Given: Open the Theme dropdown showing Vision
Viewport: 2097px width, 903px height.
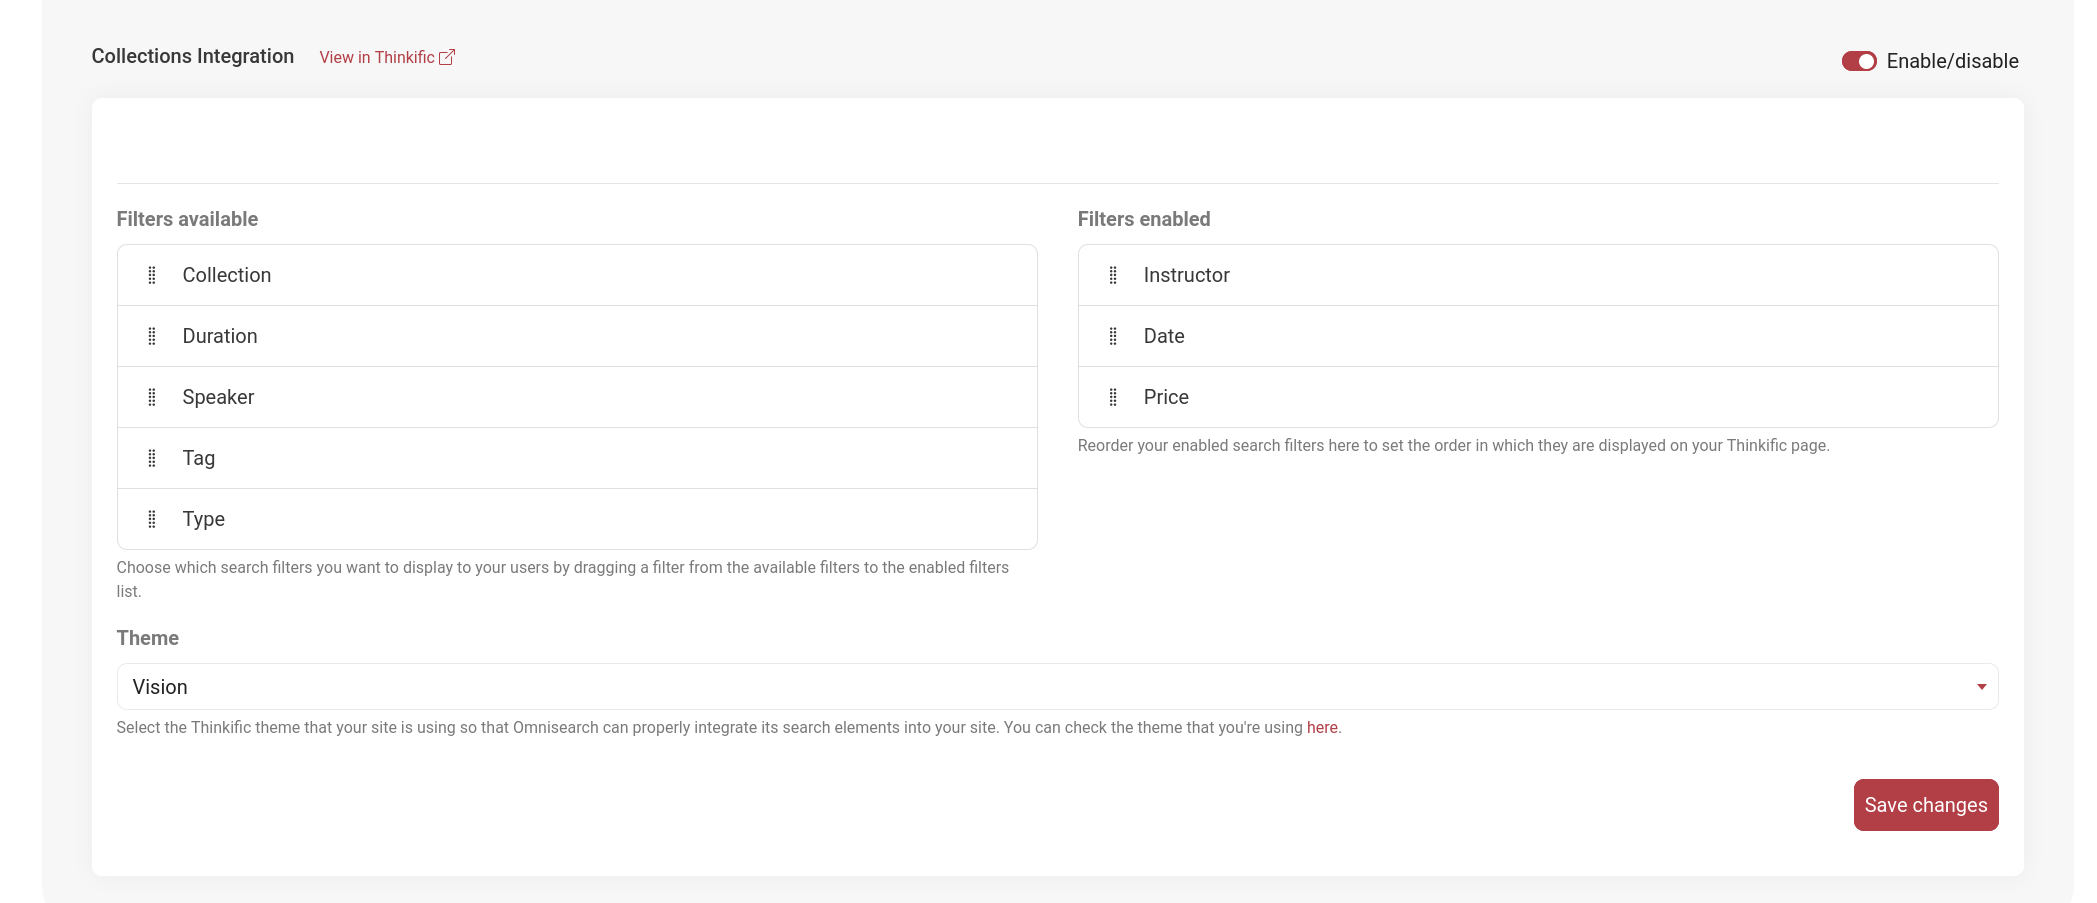Looking at the screenshot, I should [1056, 687].
